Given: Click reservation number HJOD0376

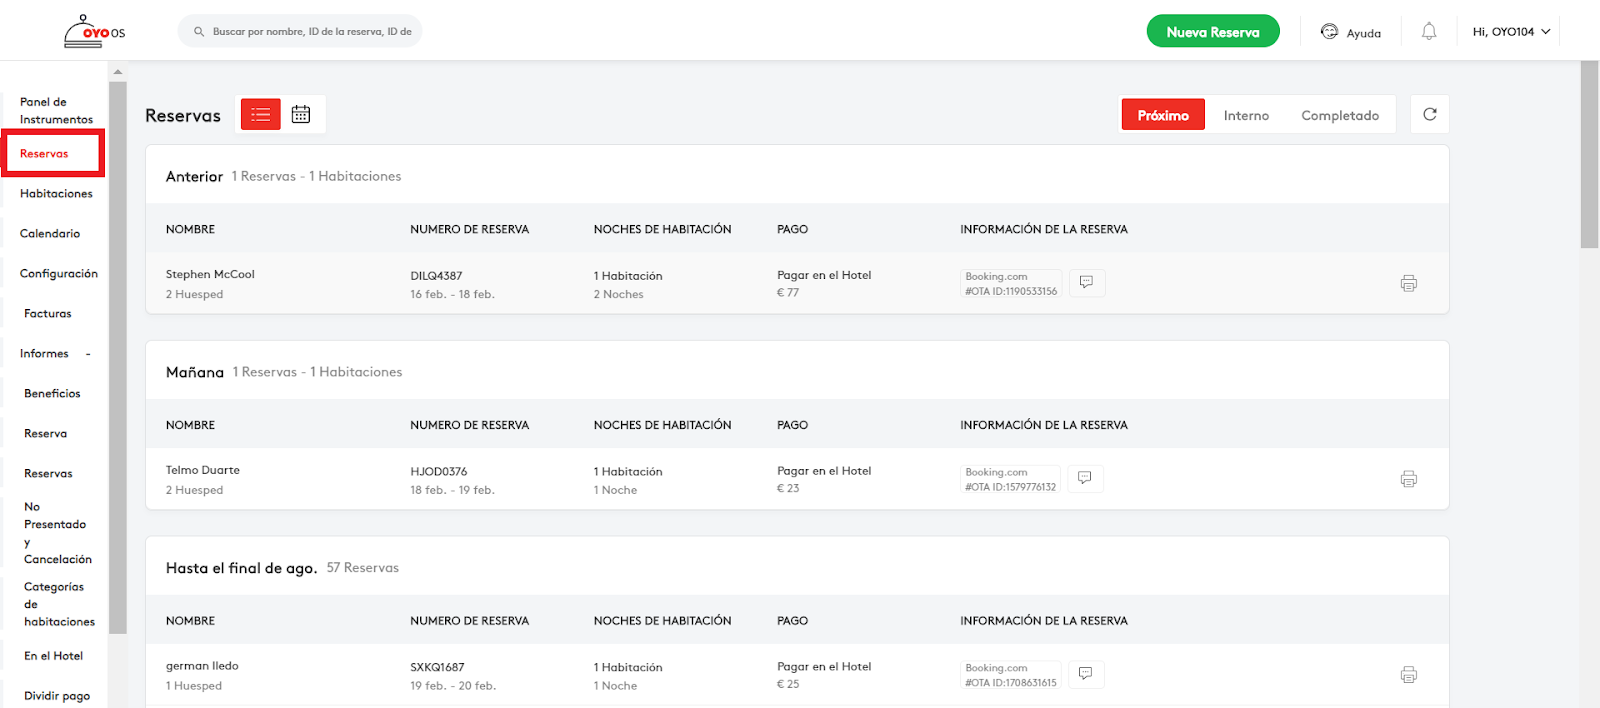Looking at the screenshot, I should (438, 472).
